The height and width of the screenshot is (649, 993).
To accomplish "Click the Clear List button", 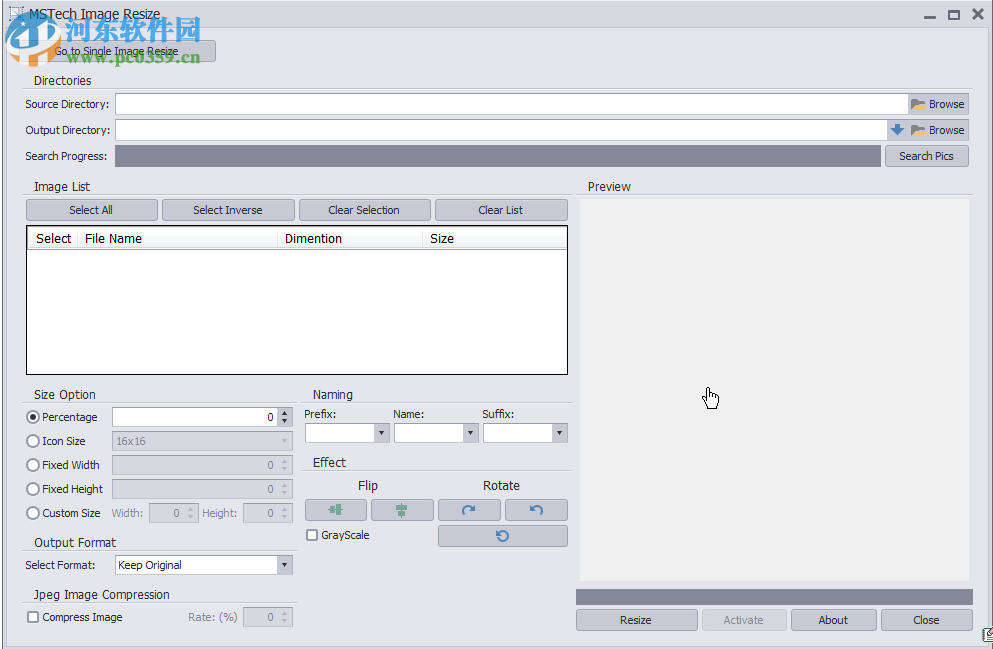I will point(500,209).
